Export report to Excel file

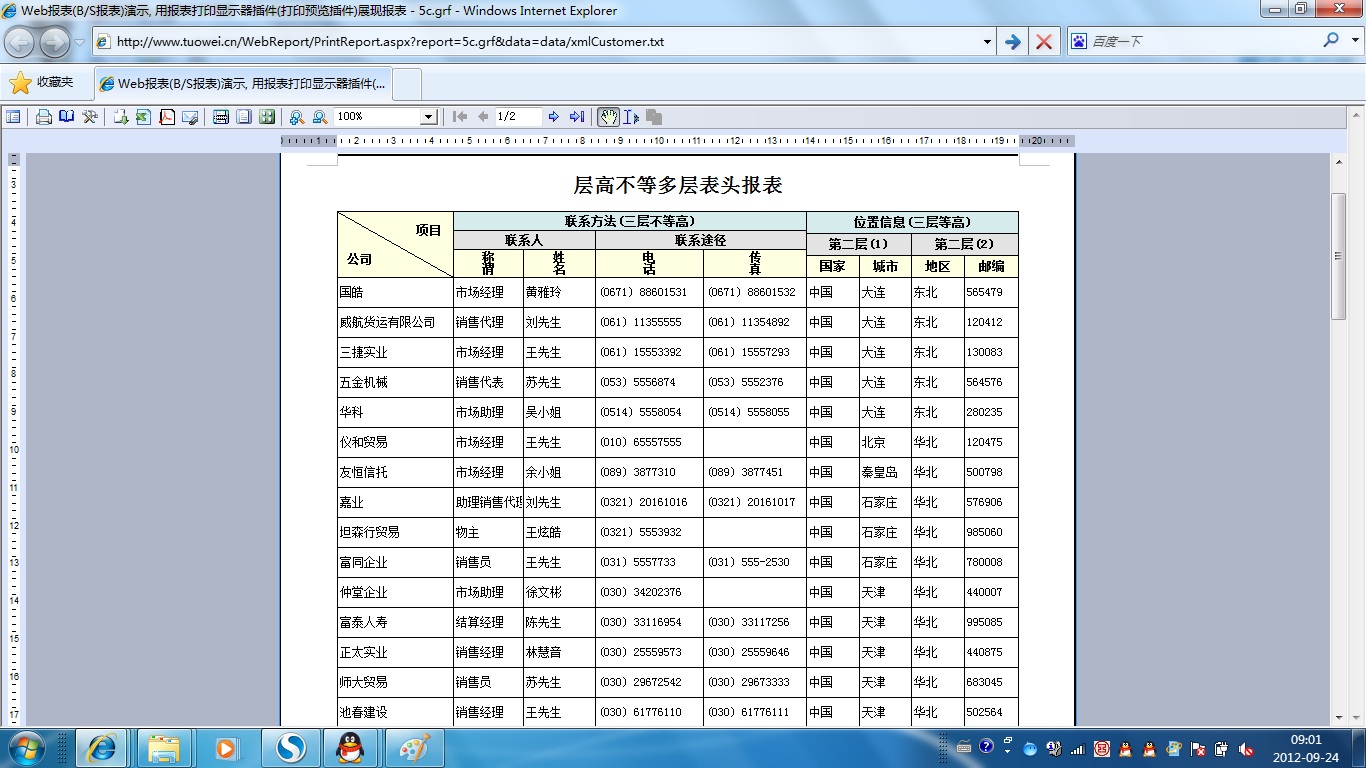coord(143,117)
